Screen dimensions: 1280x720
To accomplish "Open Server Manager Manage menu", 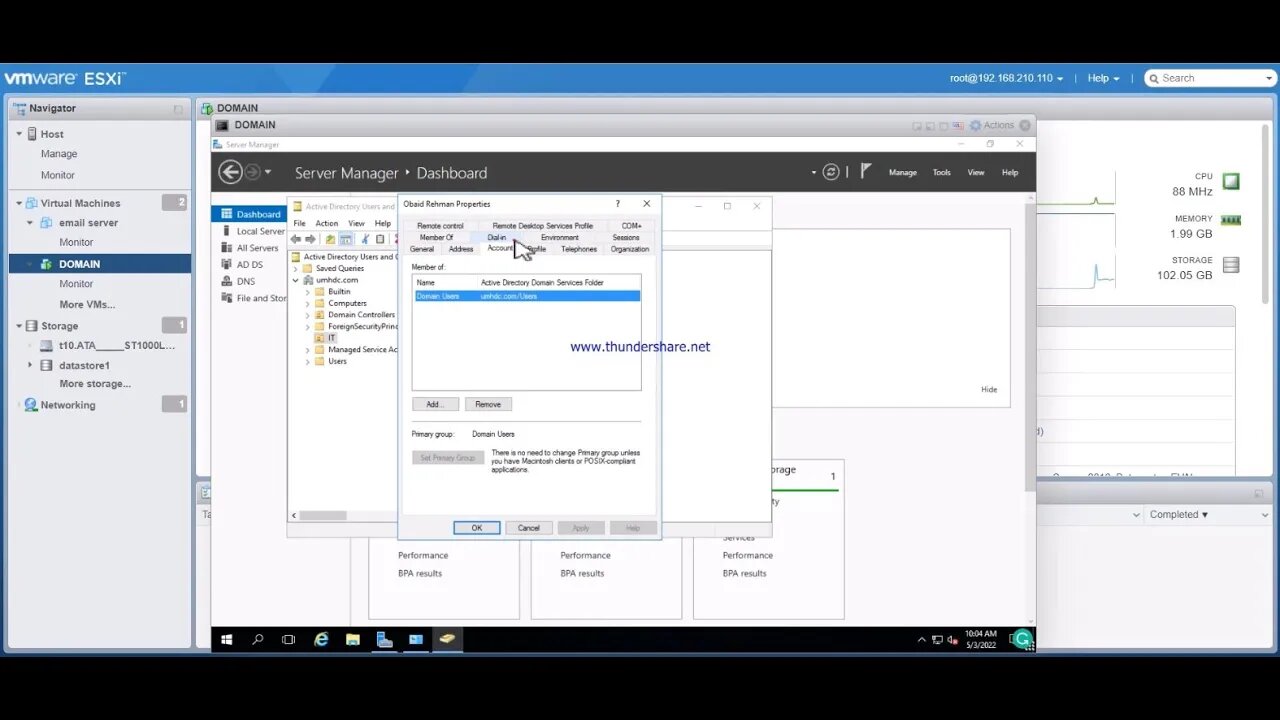I will (x=903, y=172).
